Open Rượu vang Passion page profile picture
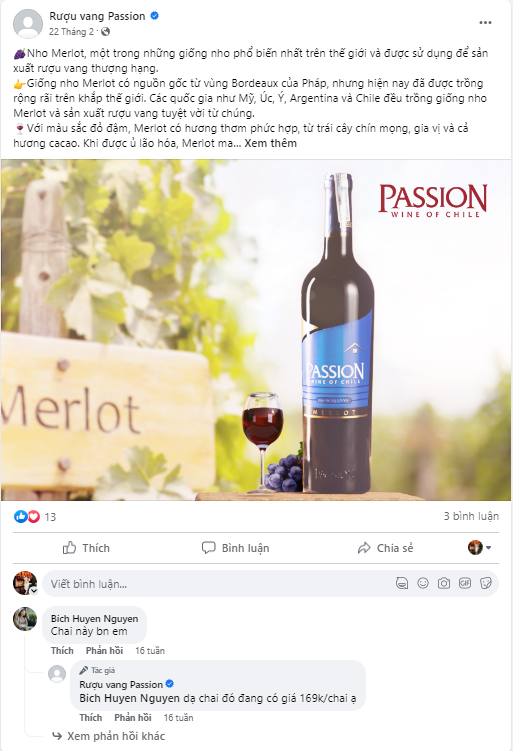The height and width of the screenshot is (751, 513). click(x=28, y=23)
